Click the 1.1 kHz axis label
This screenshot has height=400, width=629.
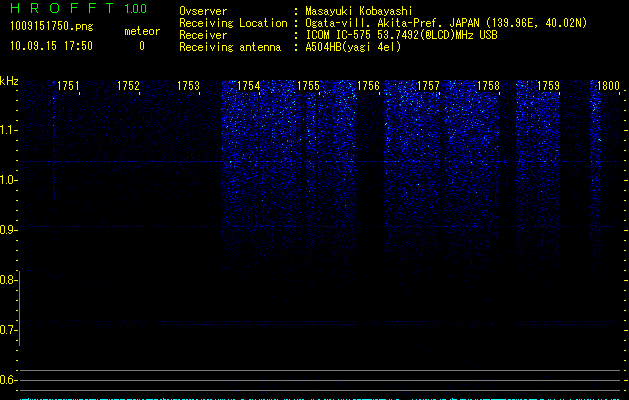coord(7,130)
